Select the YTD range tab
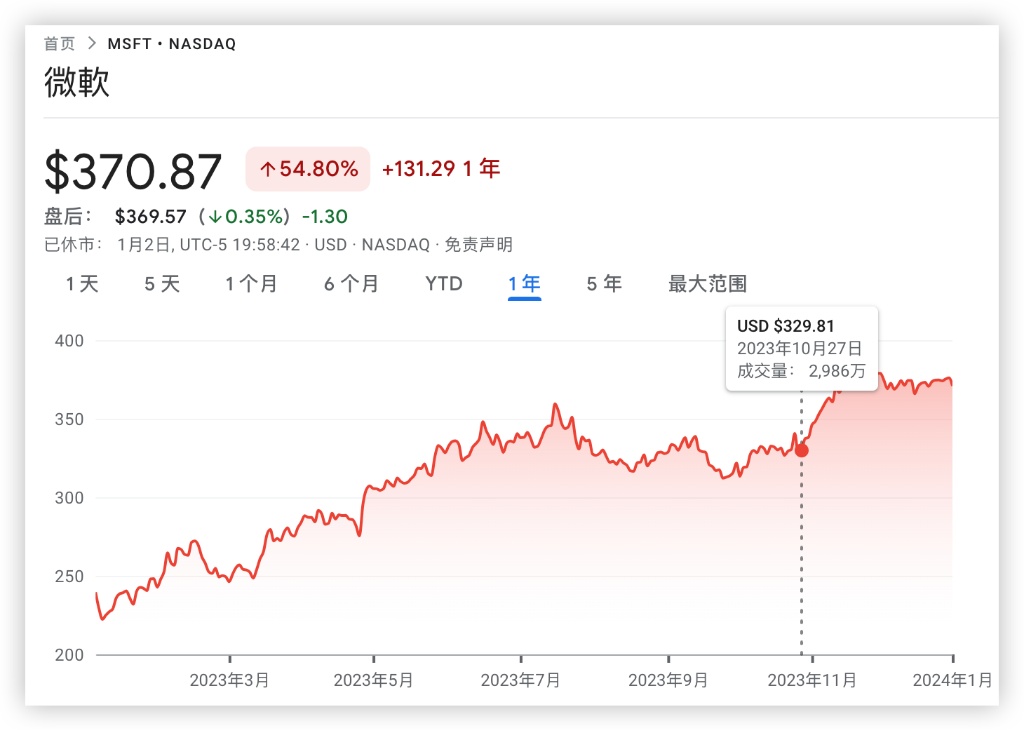 [444, 284]
